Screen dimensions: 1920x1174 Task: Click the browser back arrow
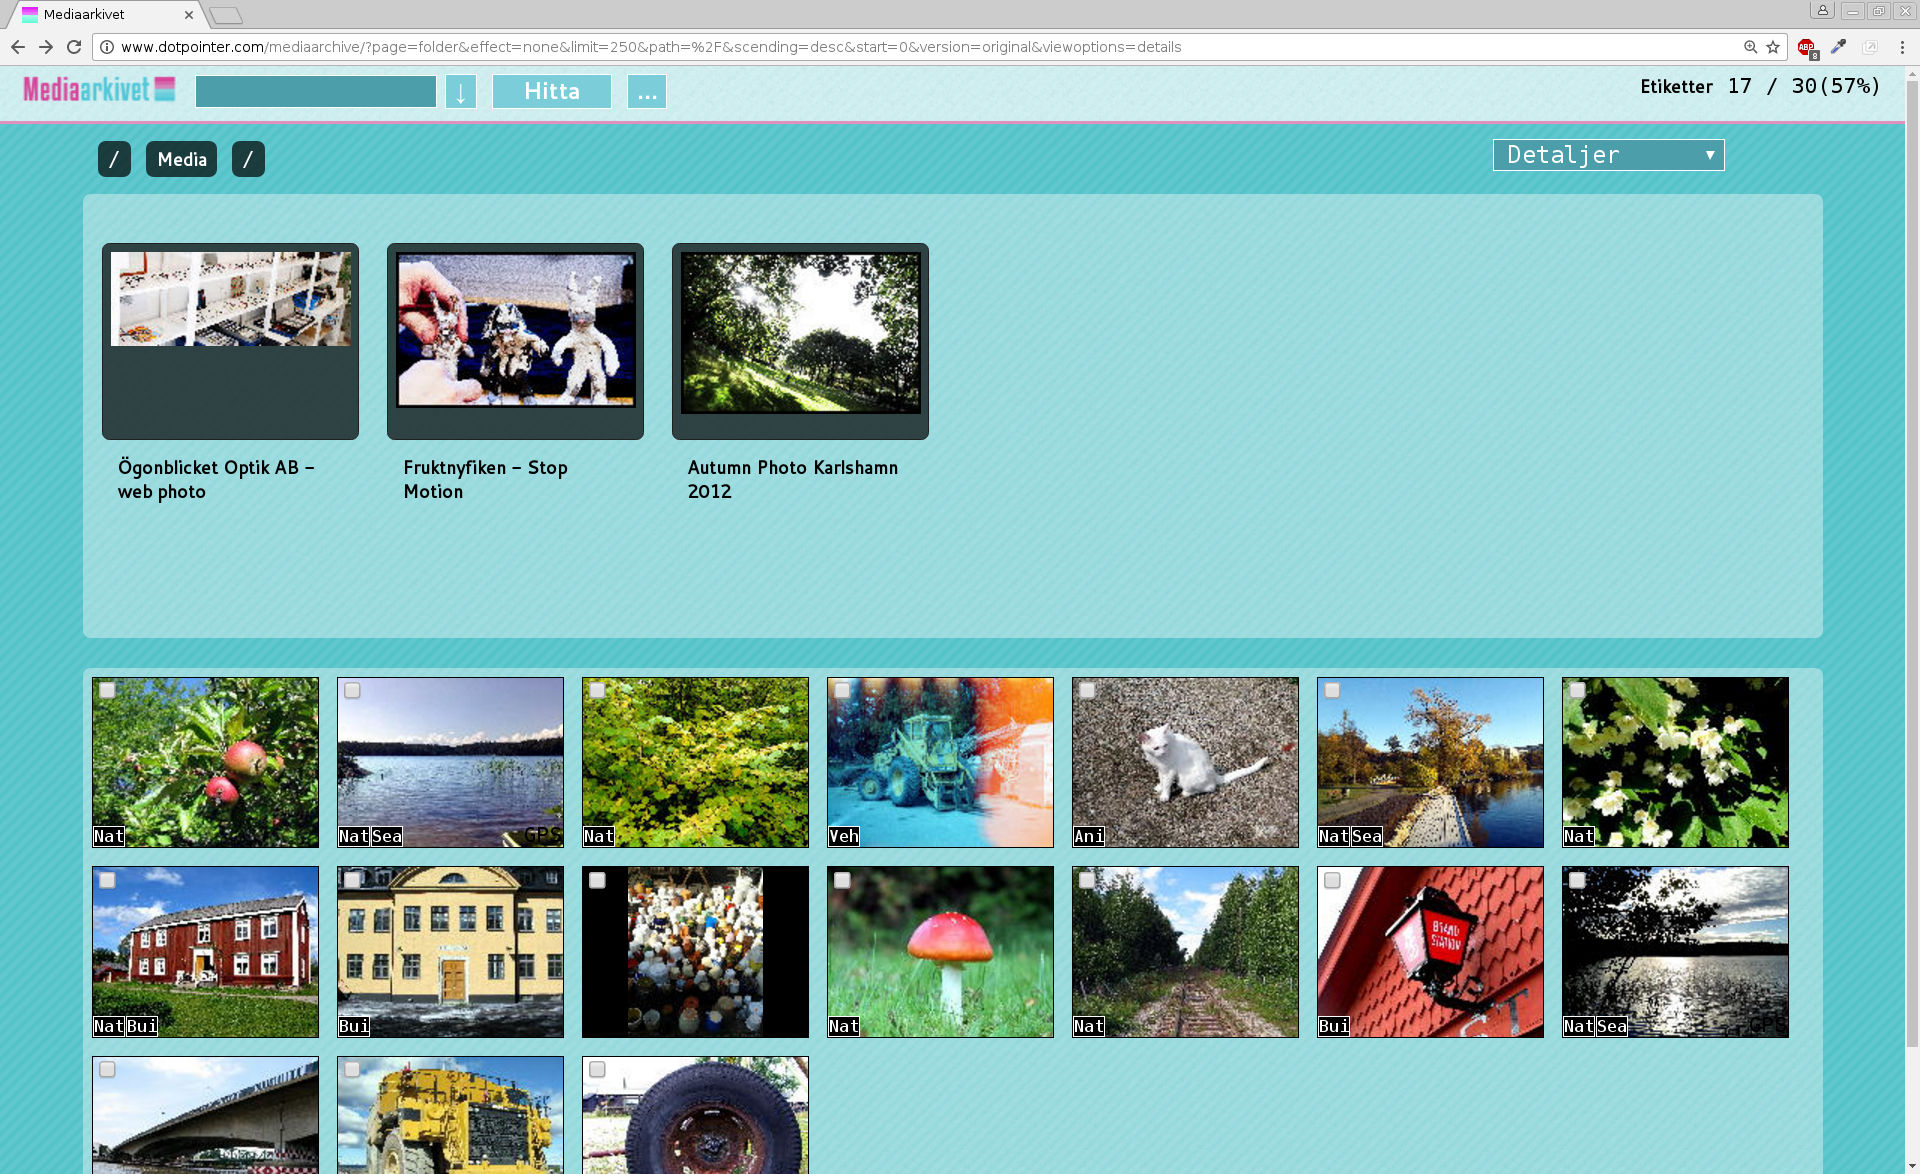pos(18,47)
